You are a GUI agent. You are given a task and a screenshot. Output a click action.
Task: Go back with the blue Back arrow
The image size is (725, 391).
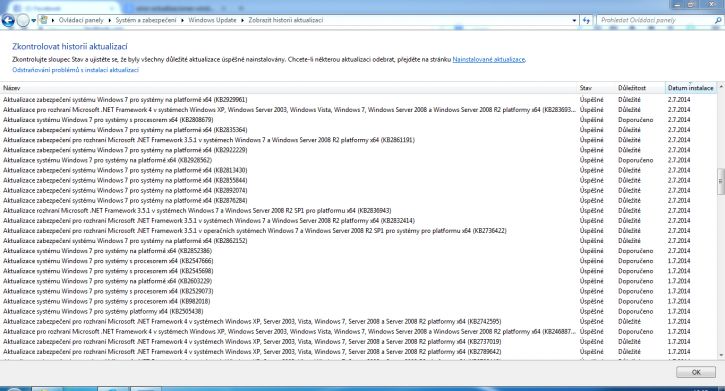coord(8,20)
